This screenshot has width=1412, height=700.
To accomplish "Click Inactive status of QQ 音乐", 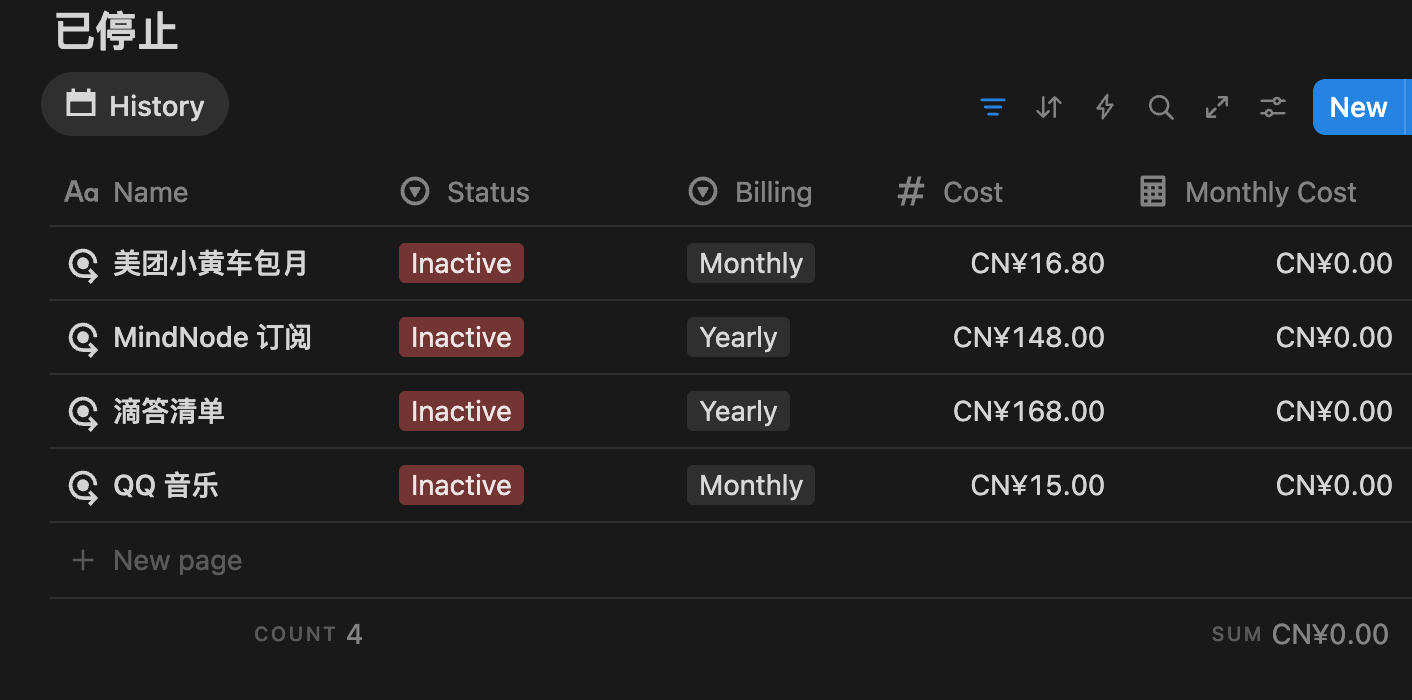I will (461, 485).
